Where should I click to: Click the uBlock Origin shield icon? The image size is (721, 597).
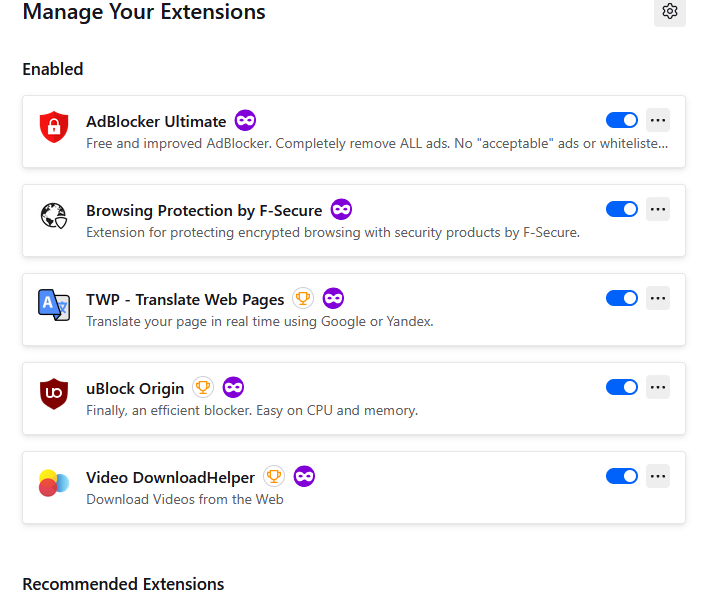[54, 393]
